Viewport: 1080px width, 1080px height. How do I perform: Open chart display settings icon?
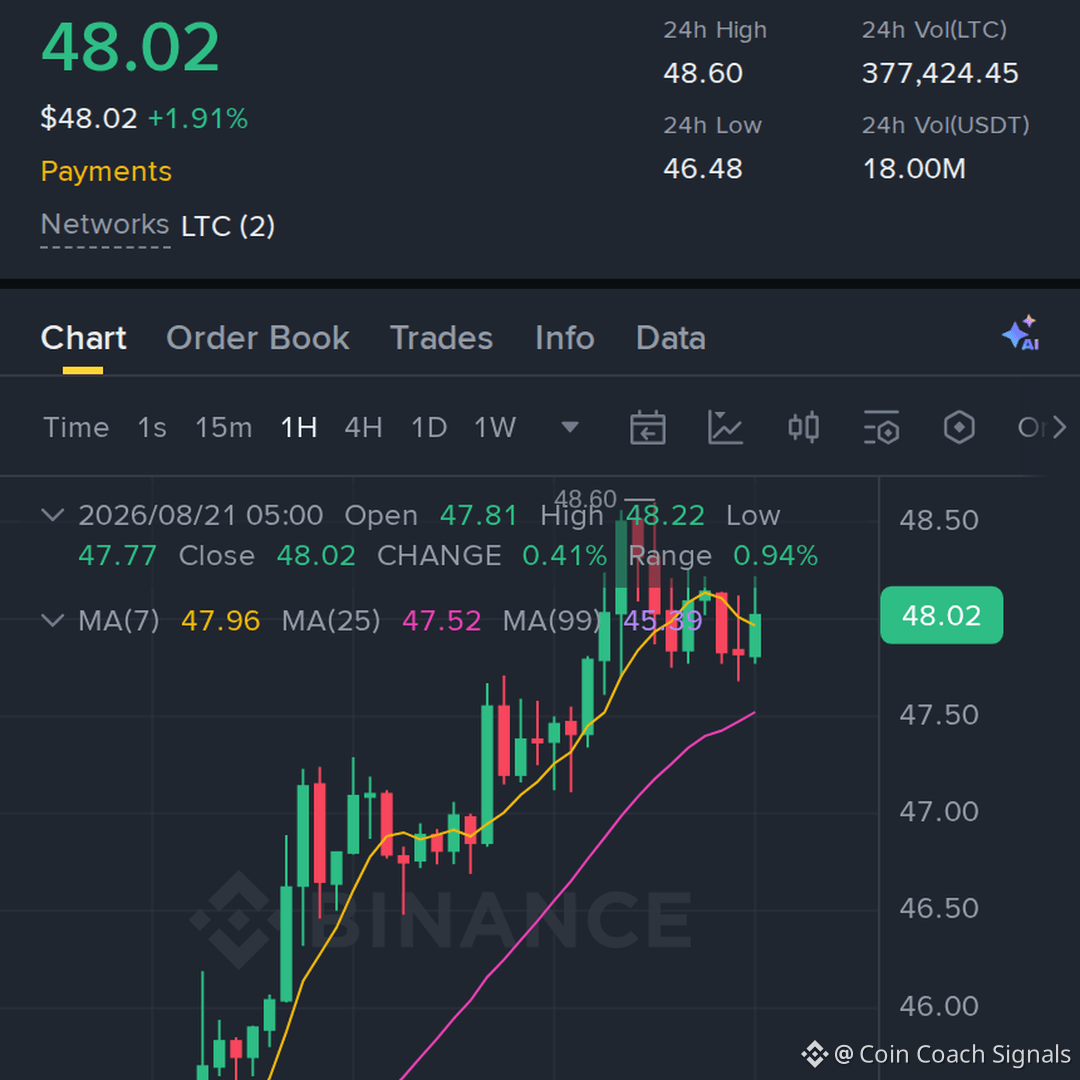(881, 427)
